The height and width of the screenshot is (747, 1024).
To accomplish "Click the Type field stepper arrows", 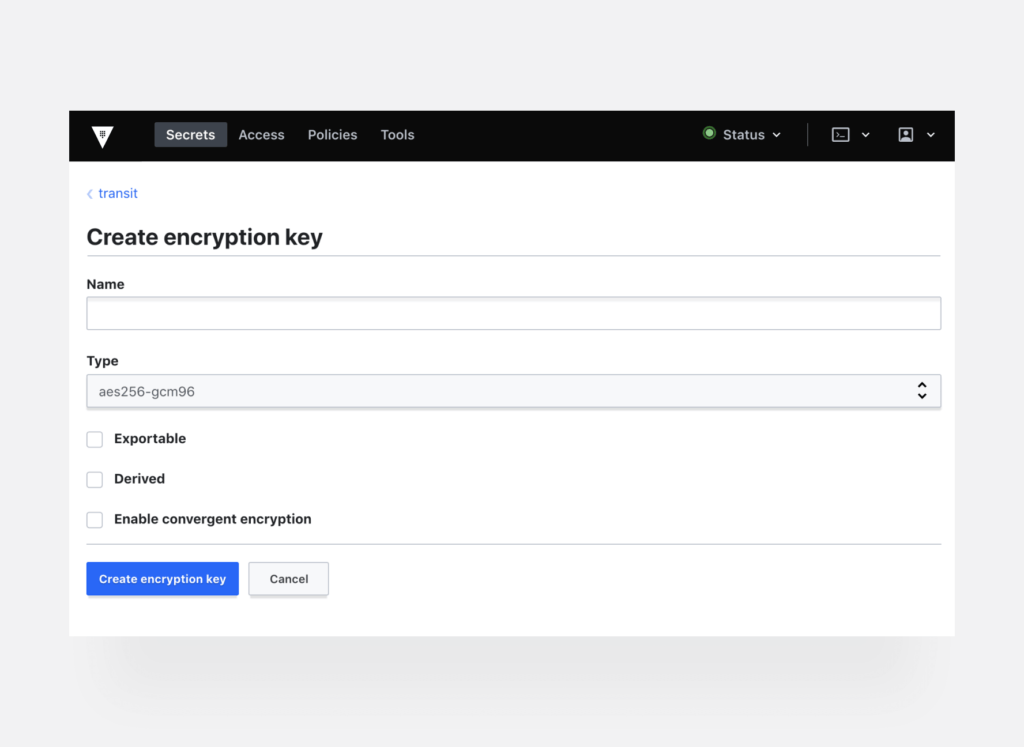I will (921, 391).
